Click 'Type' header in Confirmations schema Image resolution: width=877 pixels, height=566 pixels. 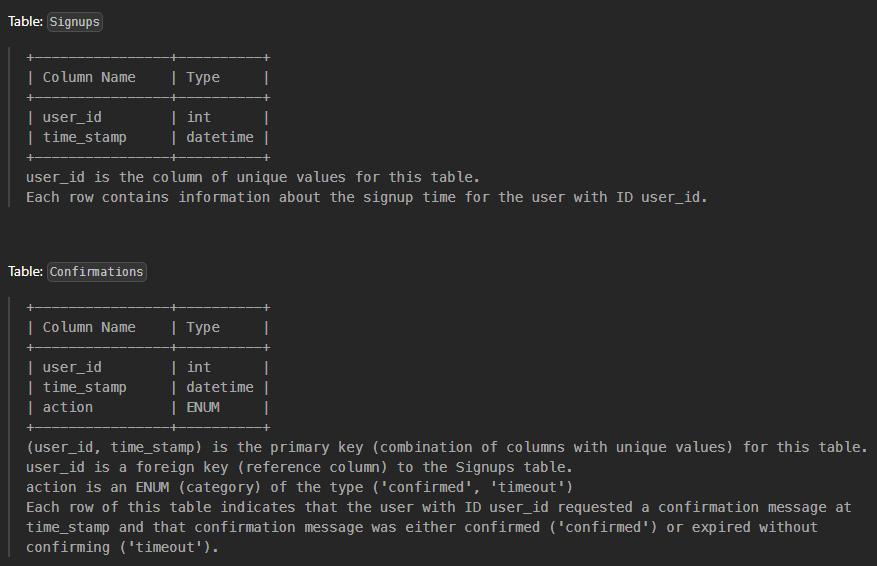tap(203, 327)
